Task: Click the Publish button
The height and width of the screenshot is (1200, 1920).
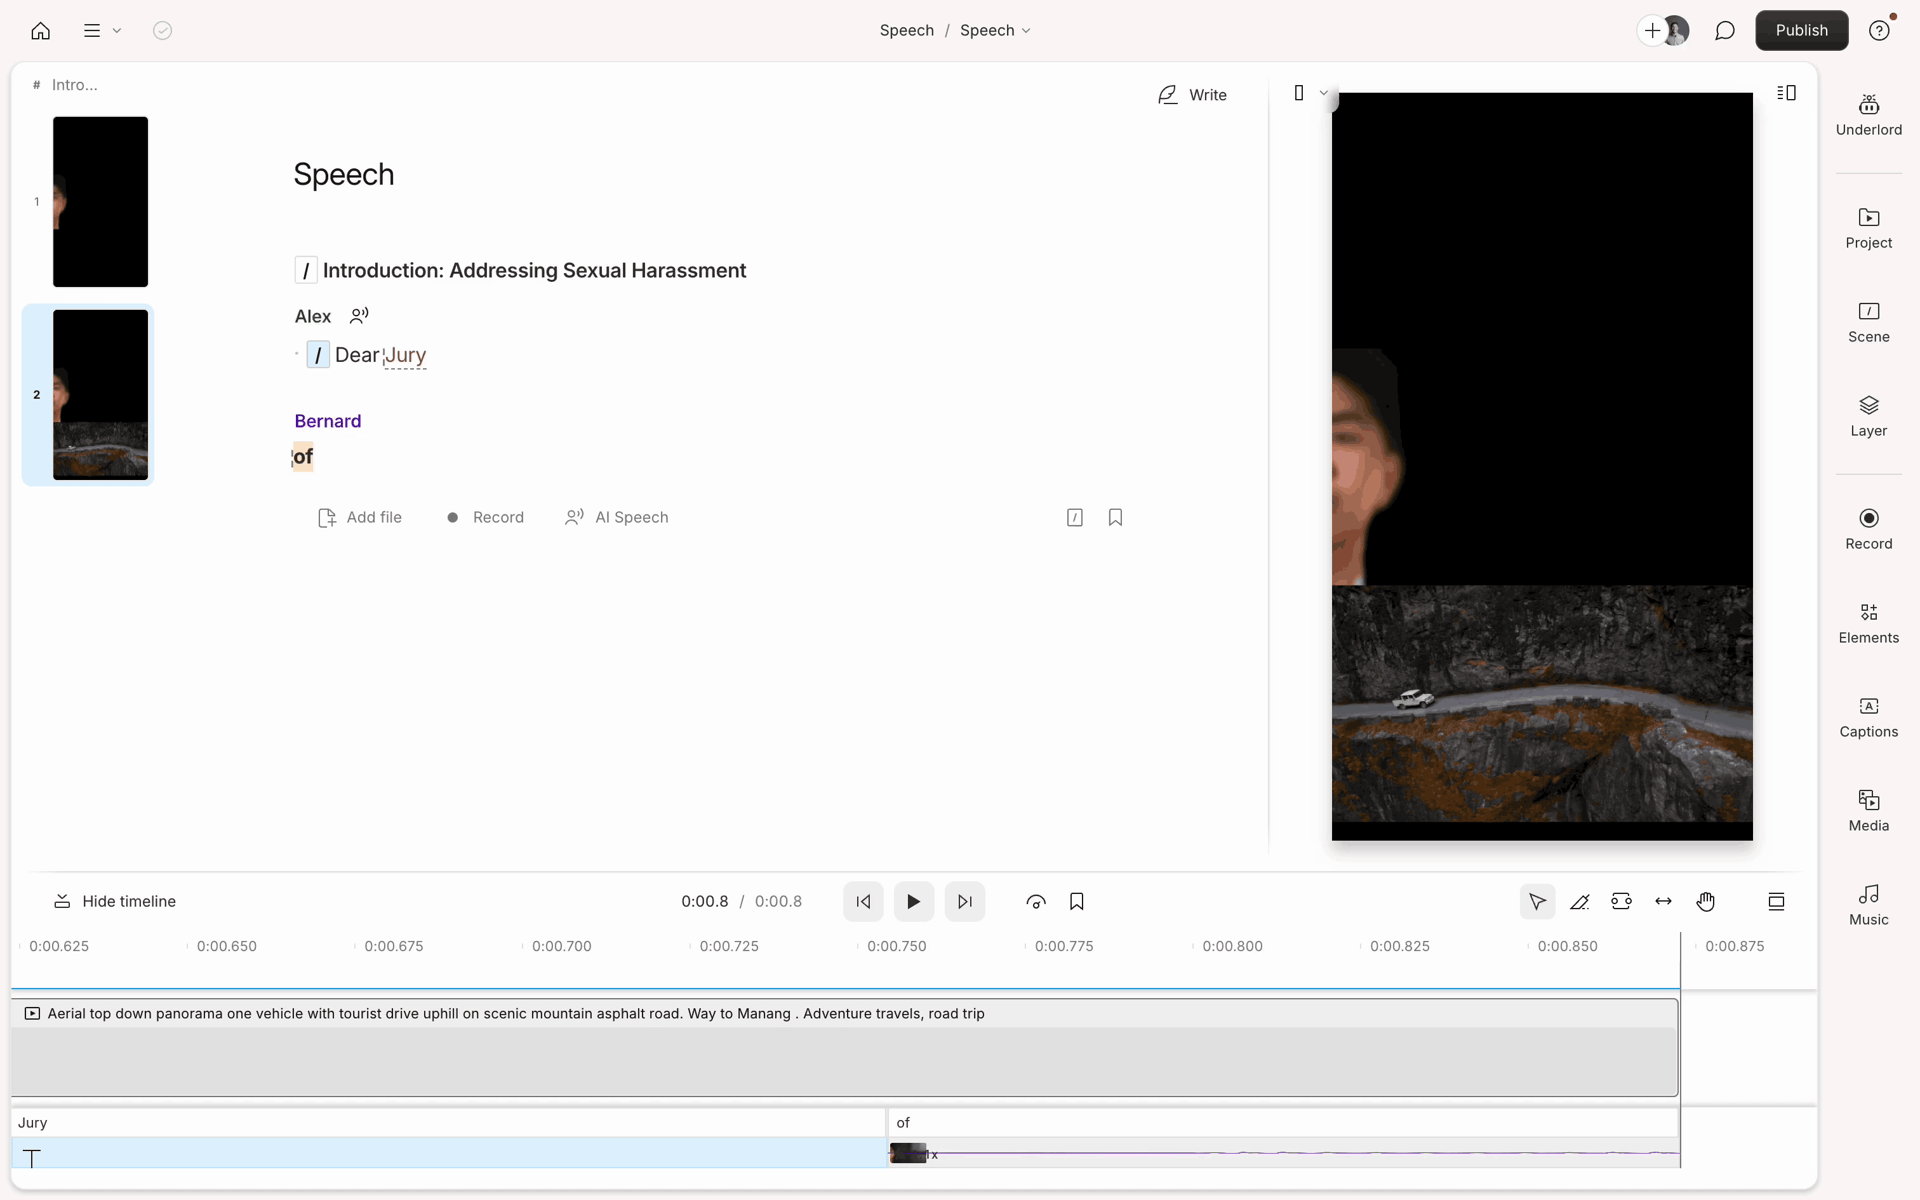Action: click(x=1801, y=30)
